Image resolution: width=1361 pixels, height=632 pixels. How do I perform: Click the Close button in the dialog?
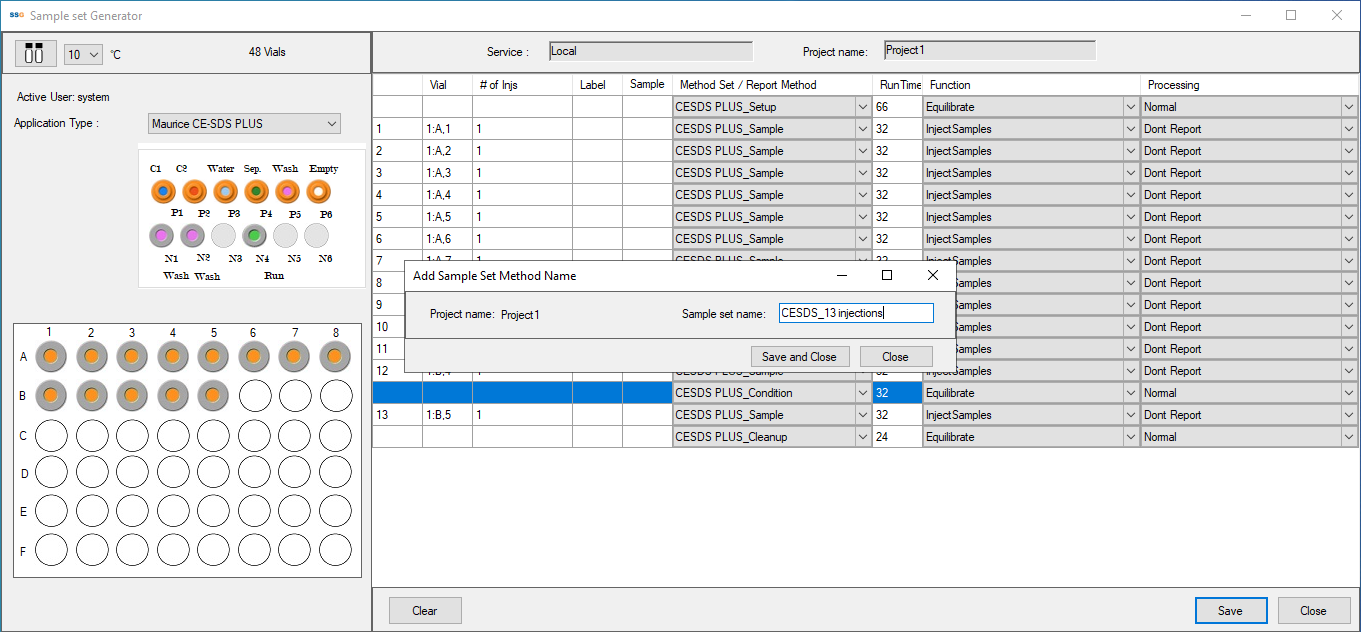tap(896, 357)
